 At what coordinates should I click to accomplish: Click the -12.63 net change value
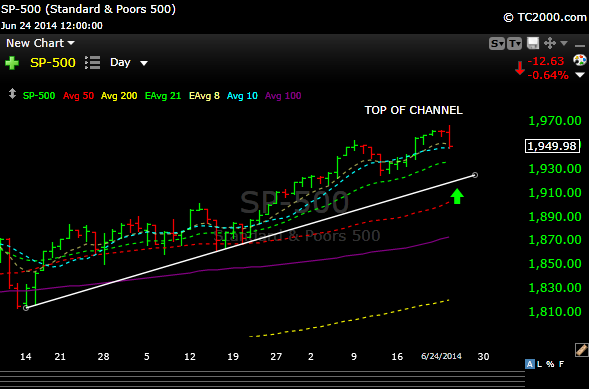coord(546,61)
